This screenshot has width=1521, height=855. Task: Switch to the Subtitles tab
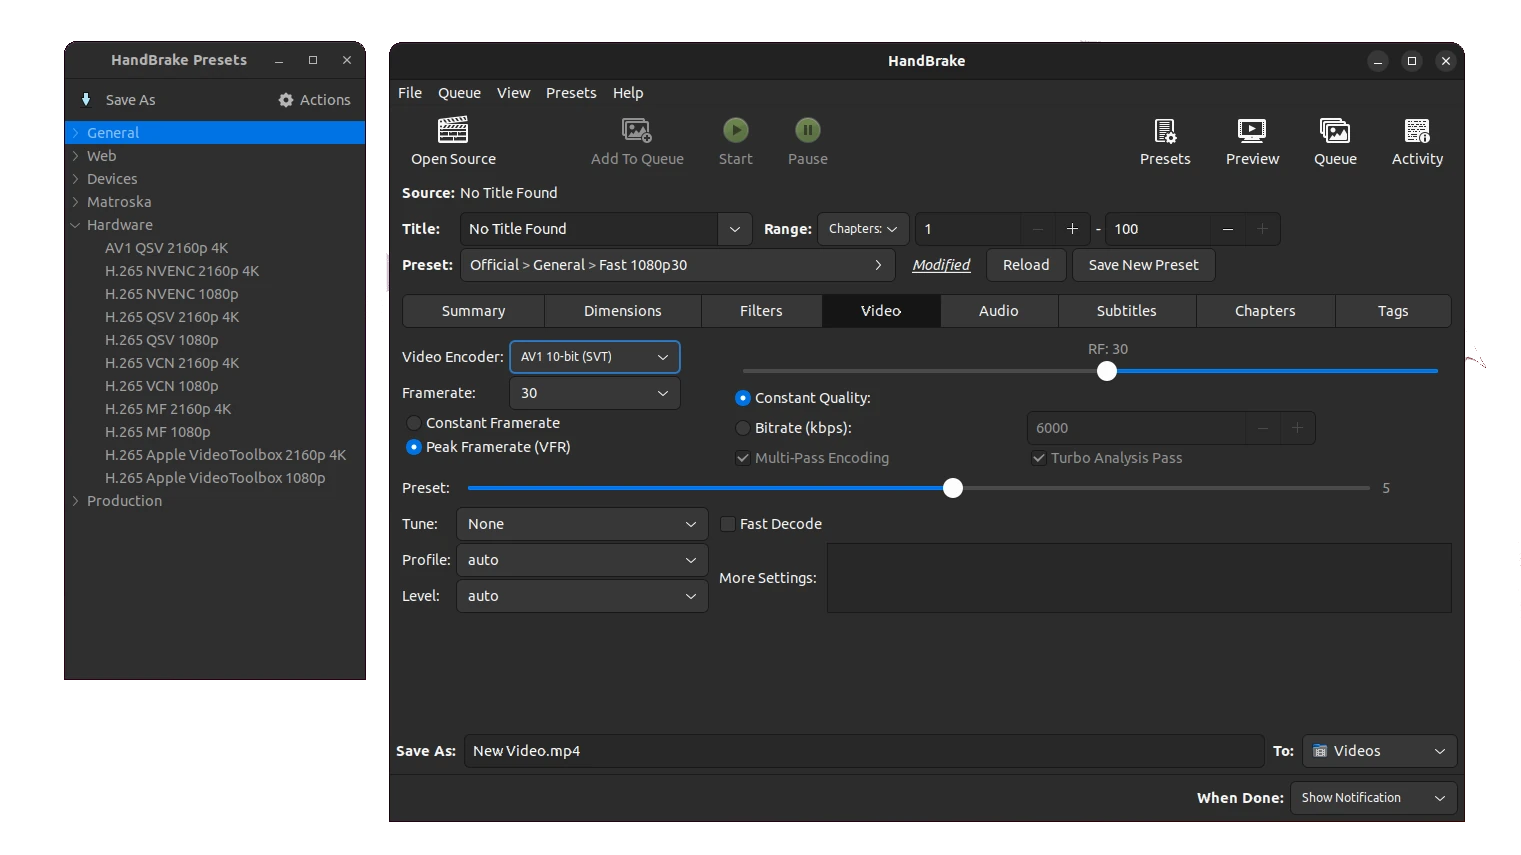(1127, 311)
